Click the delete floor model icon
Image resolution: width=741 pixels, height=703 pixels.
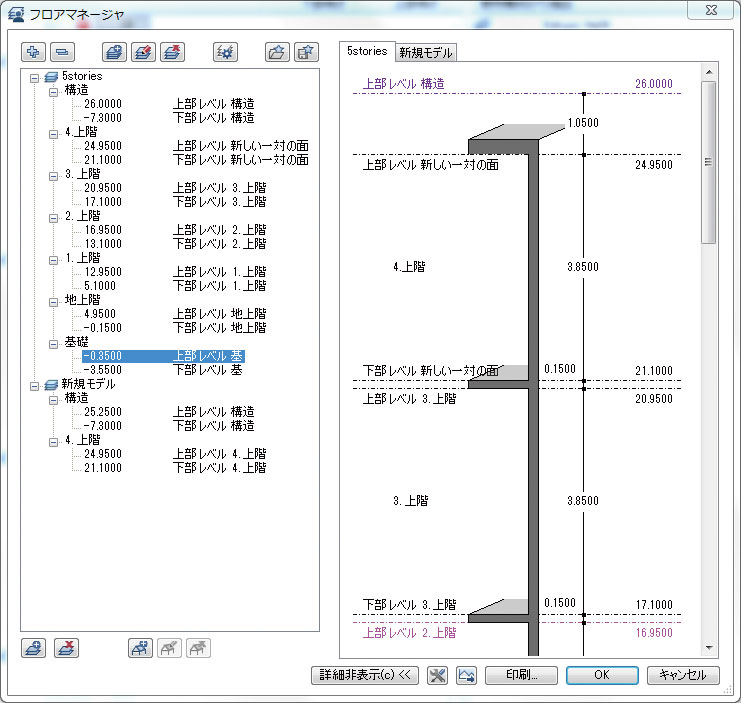pyautogui.click(x=173, y=52)
